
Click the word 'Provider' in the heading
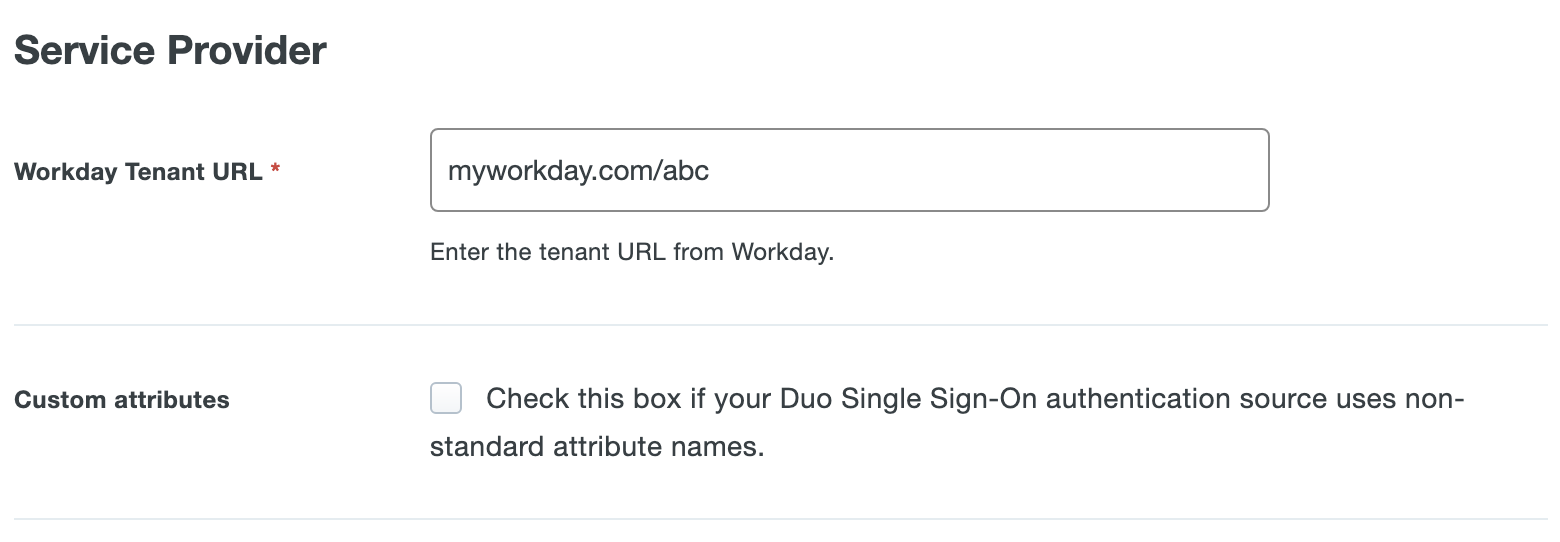(x=249, y=50)
